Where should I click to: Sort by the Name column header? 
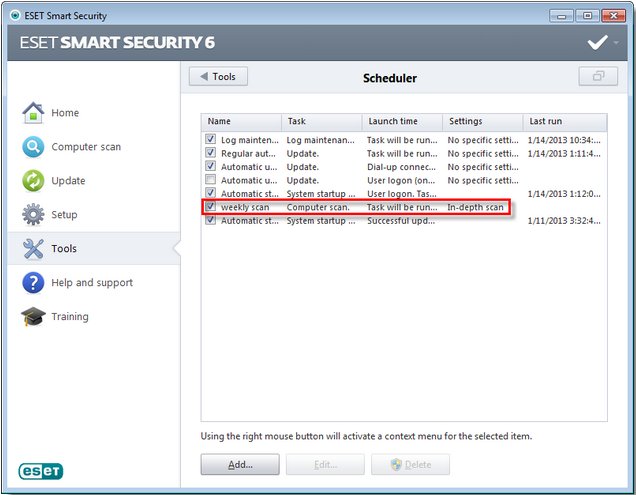point(241,121)
